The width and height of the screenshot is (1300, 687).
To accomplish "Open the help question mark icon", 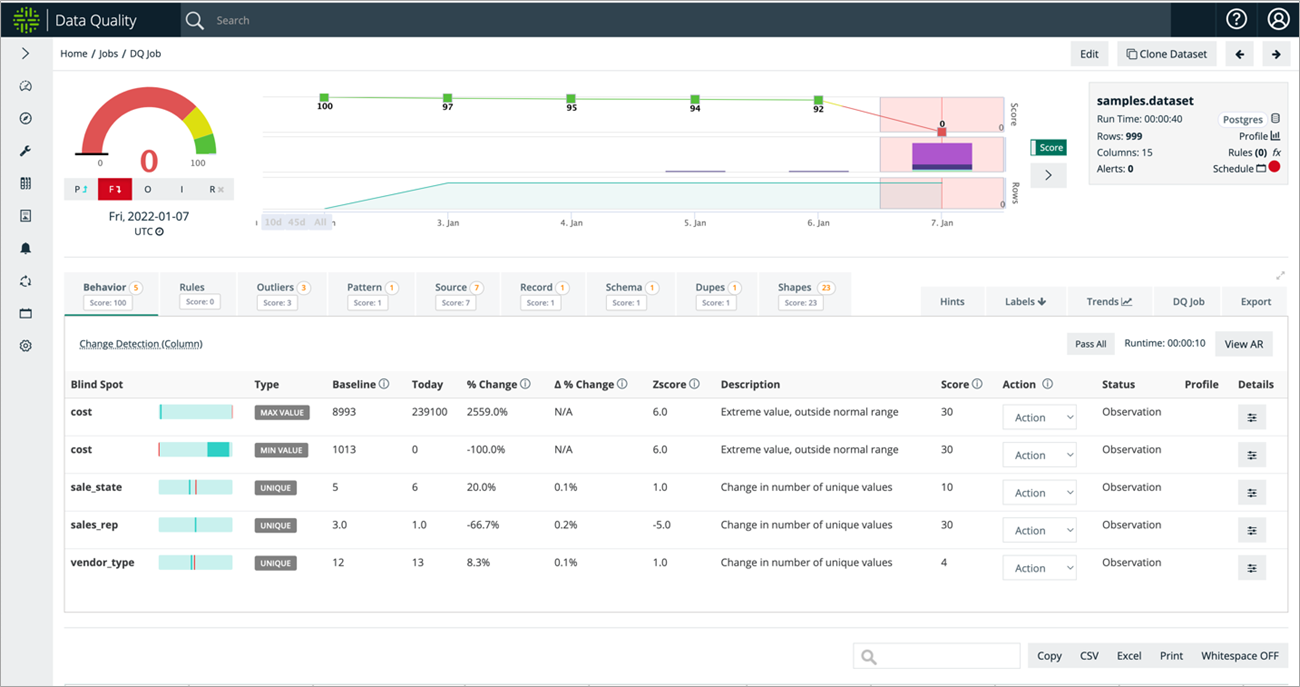I will pyautogui.click(x=1236, y=19).
